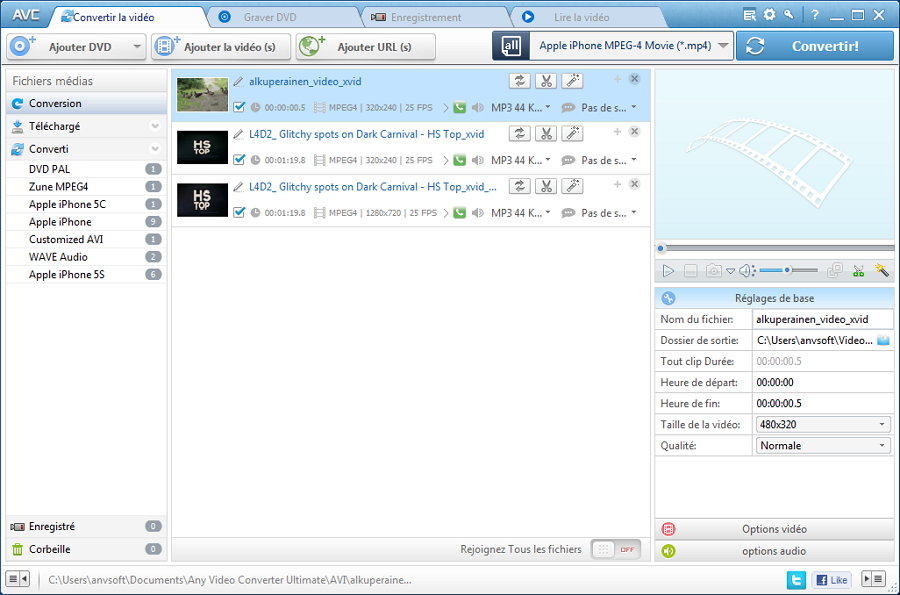Click the copy frames icon under preview
This screenshot has height=595, width=900.
835,270
